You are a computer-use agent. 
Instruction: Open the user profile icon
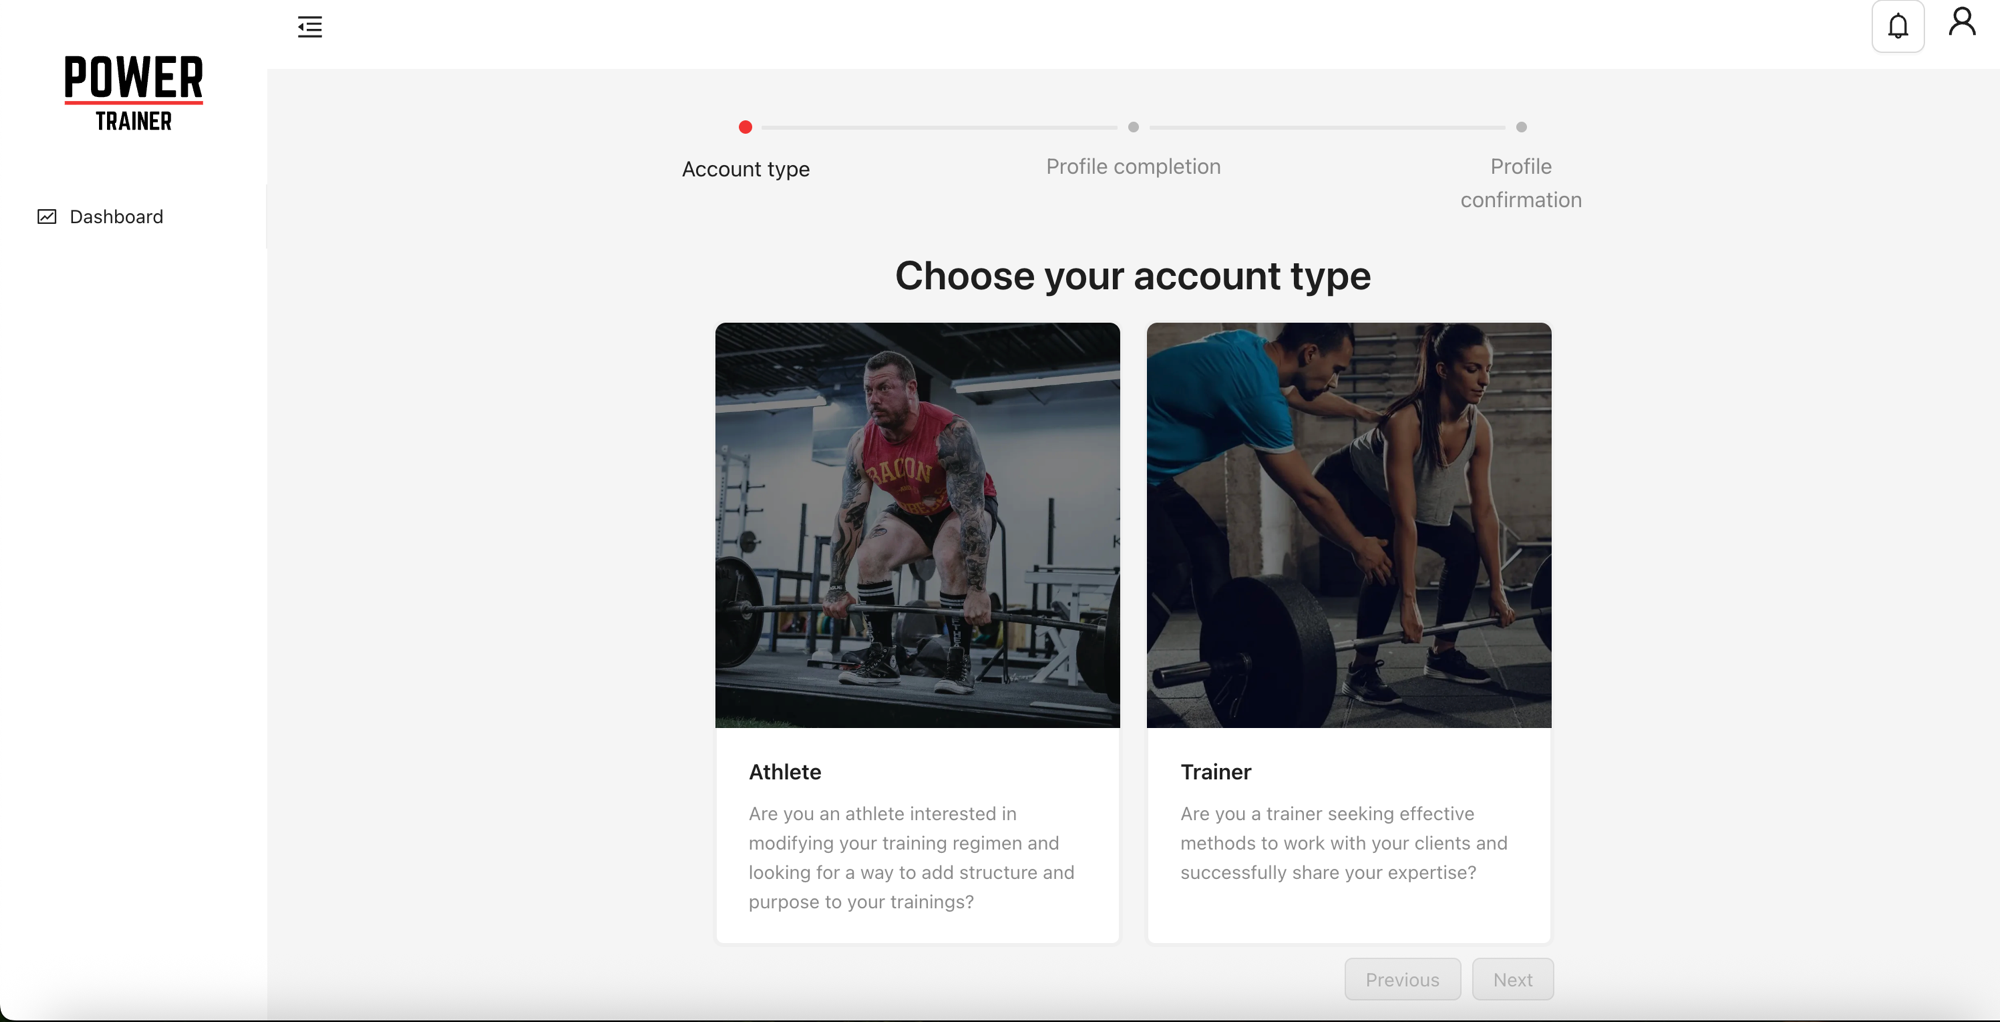click(1962, 22)
